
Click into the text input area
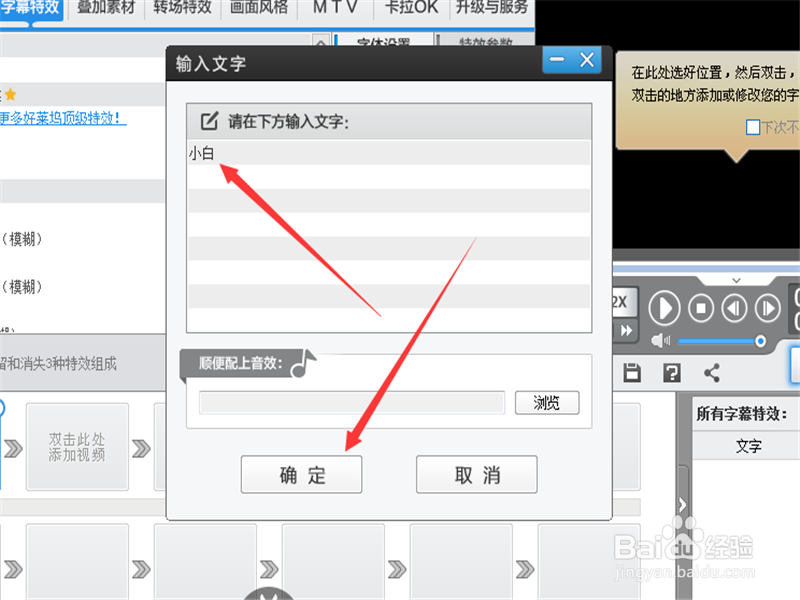[x=389, y=236]
